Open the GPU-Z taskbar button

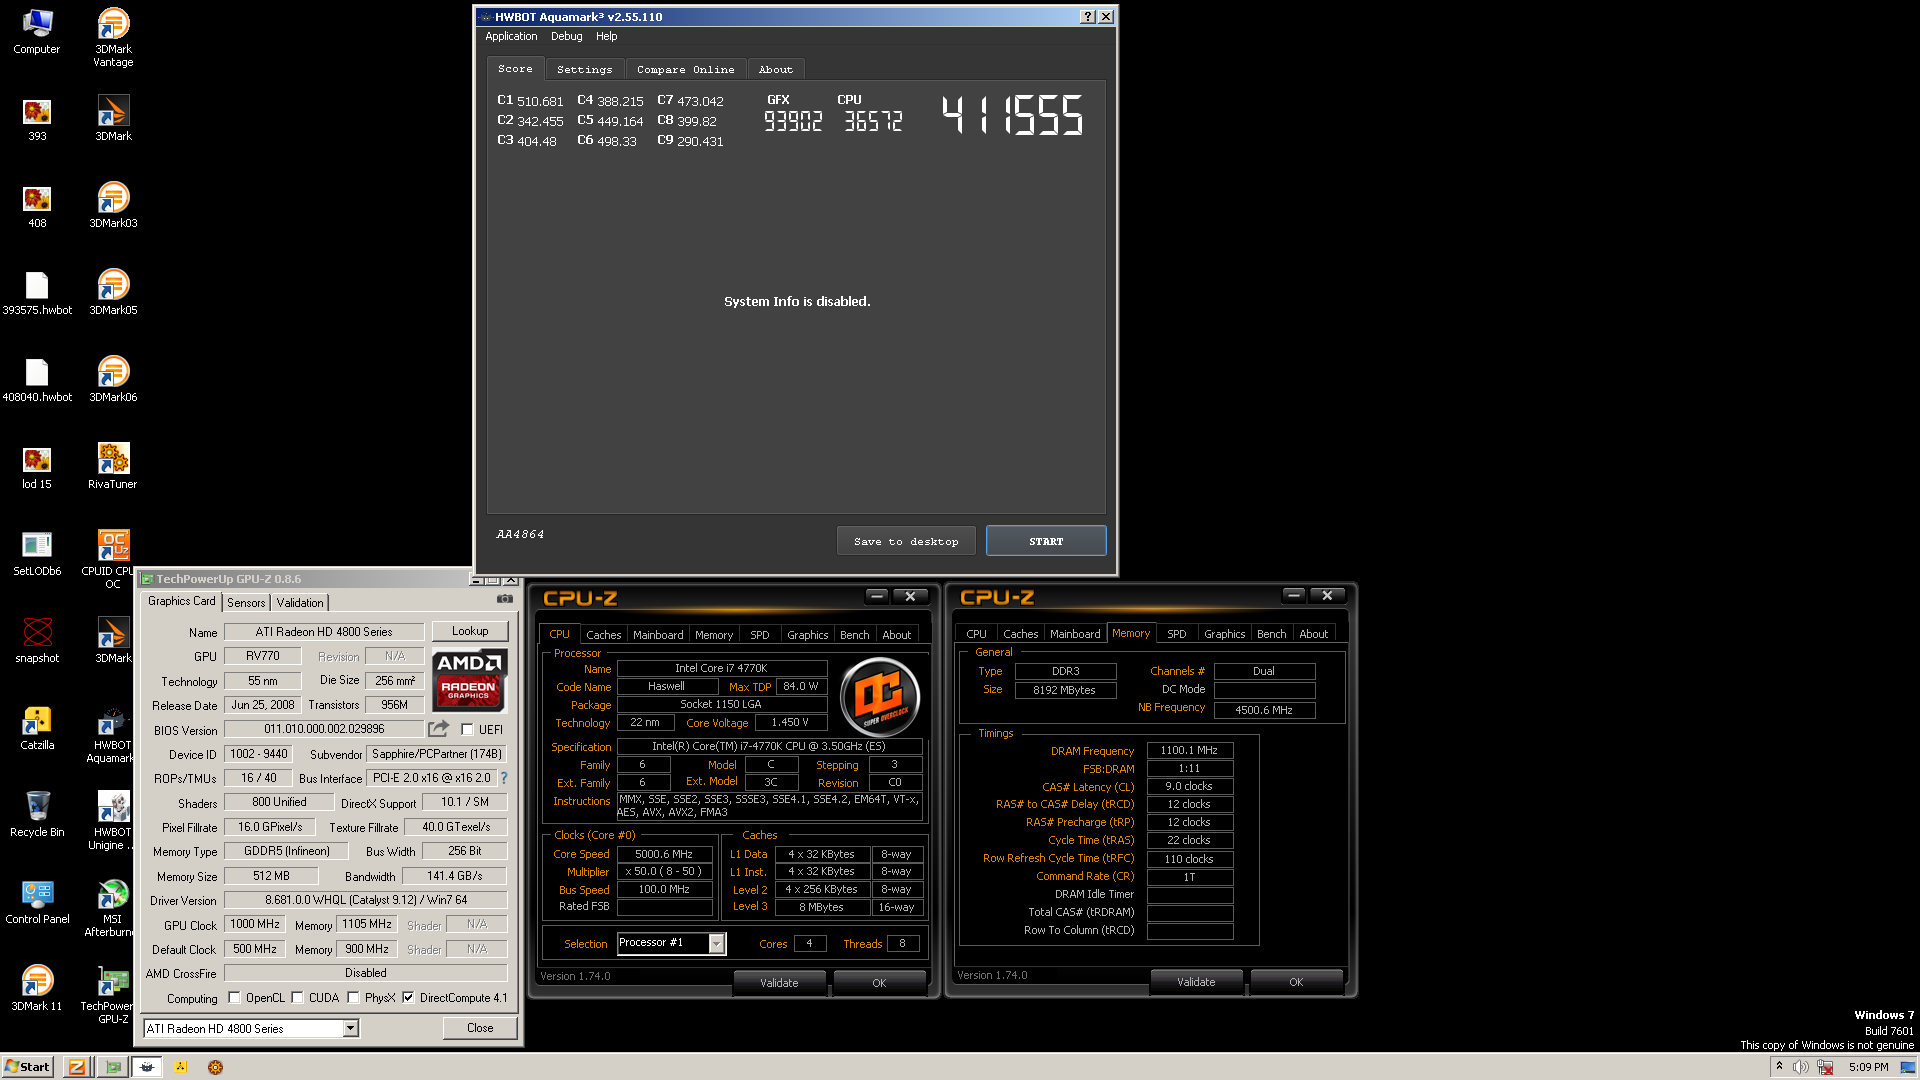113,1067
